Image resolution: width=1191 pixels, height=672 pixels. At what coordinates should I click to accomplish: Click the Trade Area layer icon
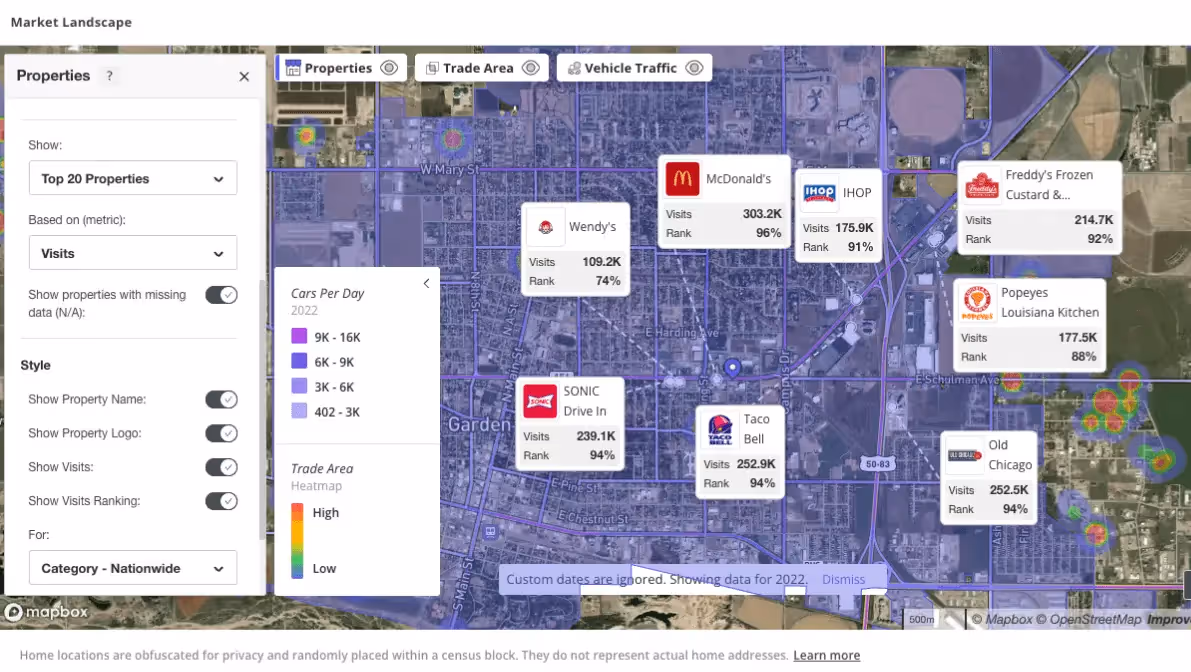[x=432, y=68]
